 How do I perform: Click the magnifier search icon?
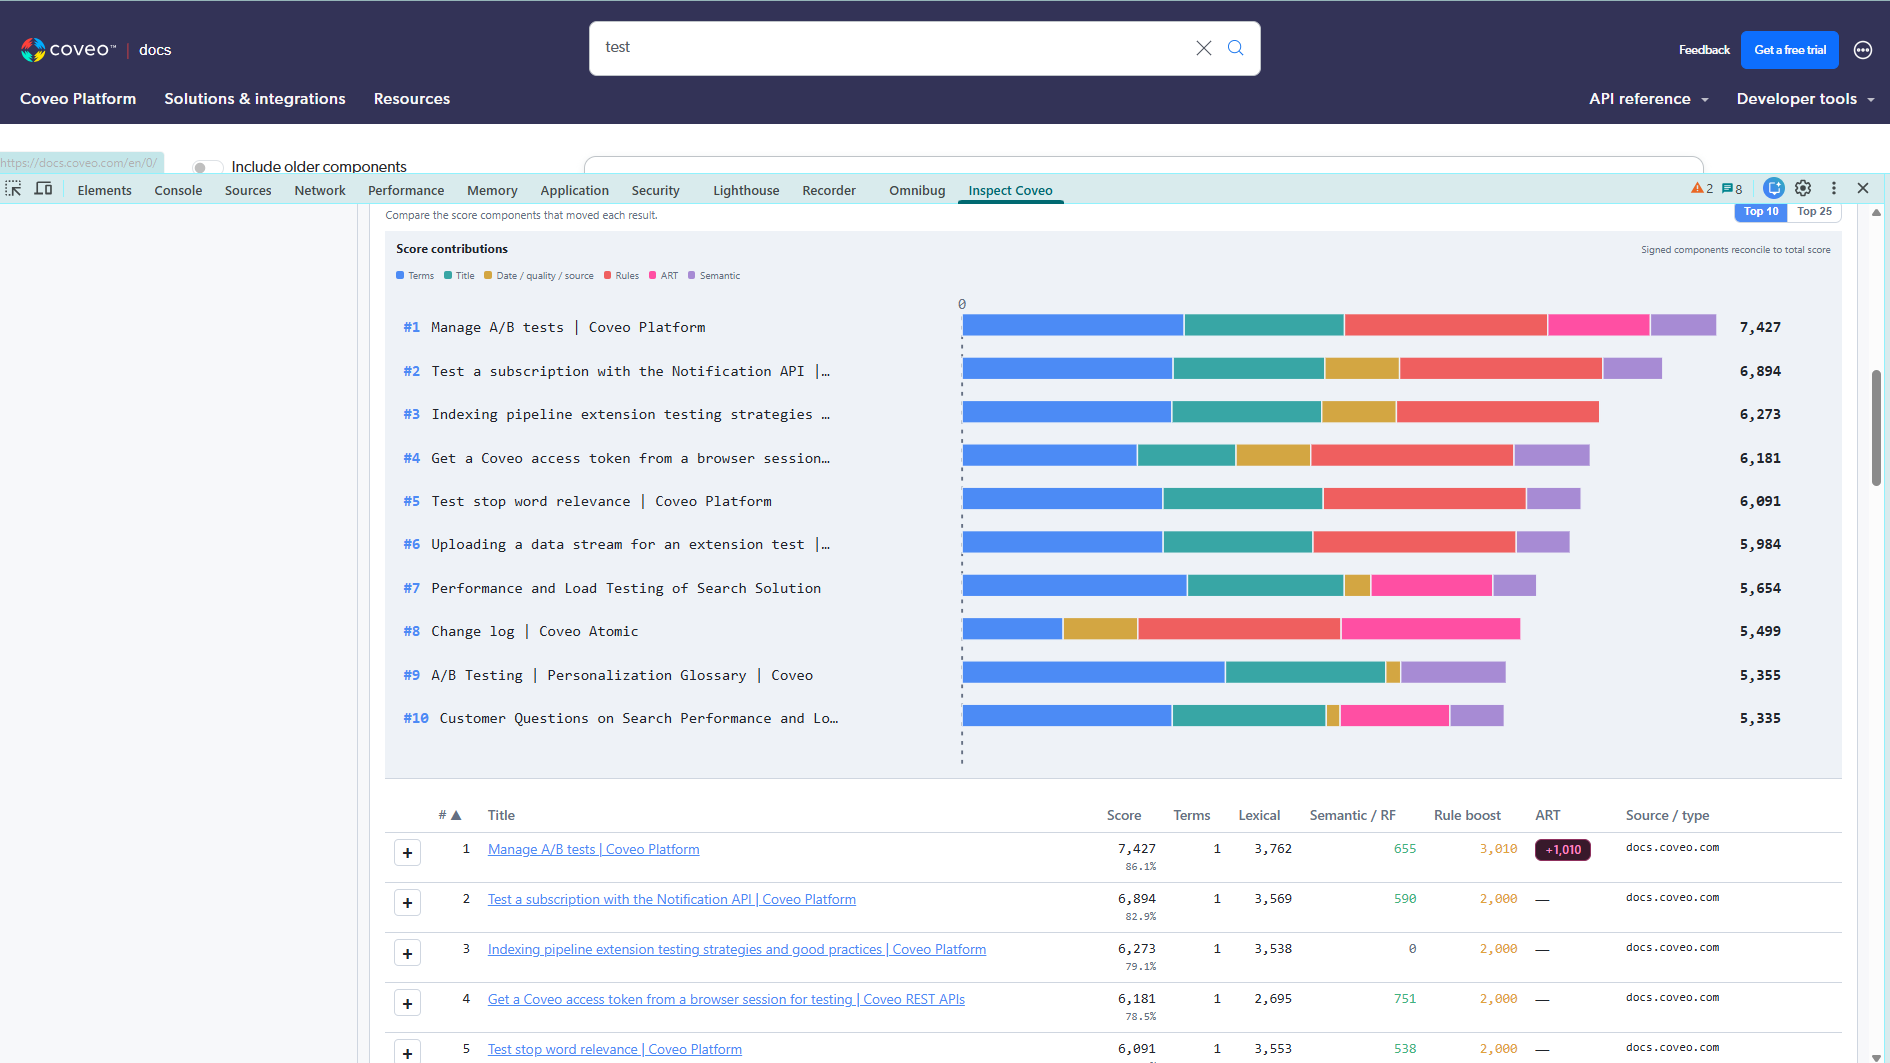click(x=1236, y=48)
